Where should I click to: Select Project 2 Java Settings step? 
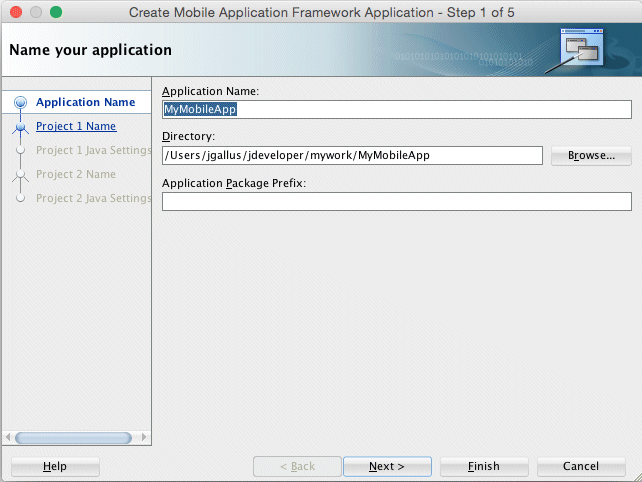(94, 198)
